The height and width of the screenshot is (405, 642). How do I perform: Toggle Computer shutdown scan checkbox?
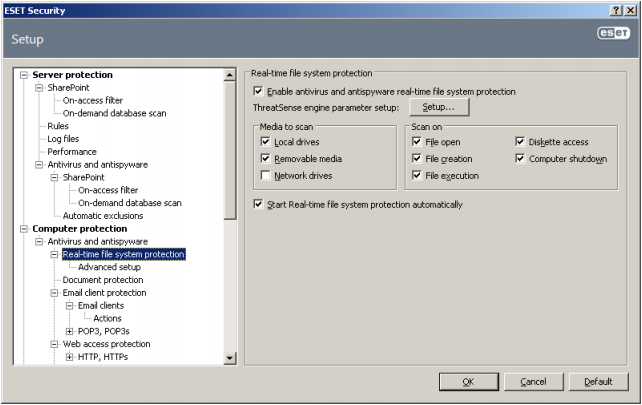520,158
